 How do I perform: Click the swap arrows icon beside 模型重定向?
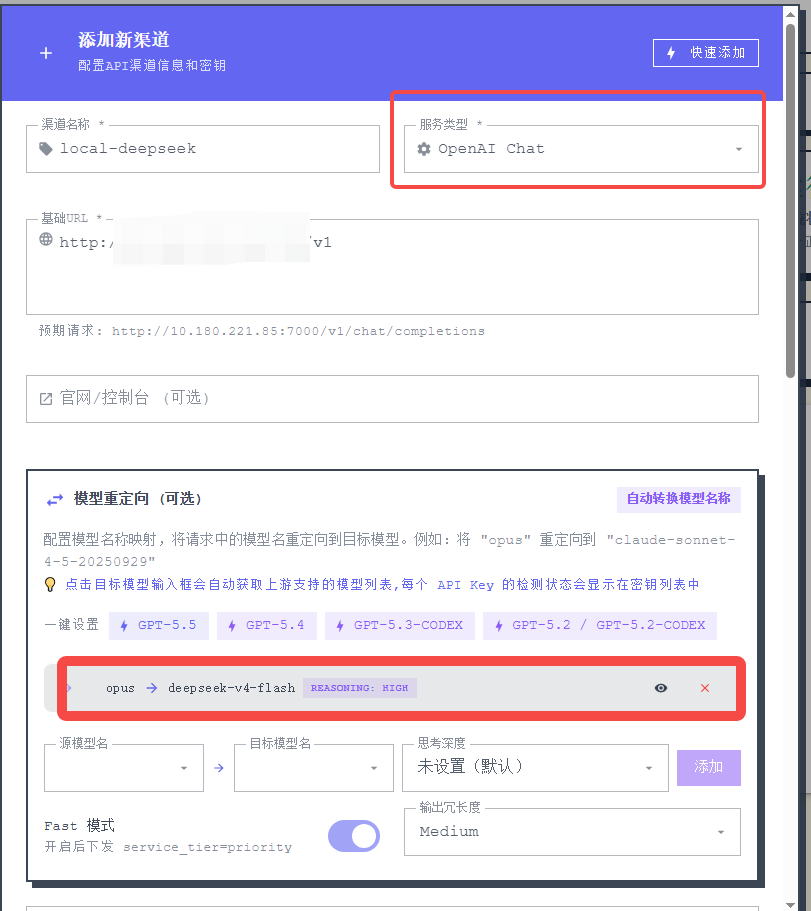(55, 499)
